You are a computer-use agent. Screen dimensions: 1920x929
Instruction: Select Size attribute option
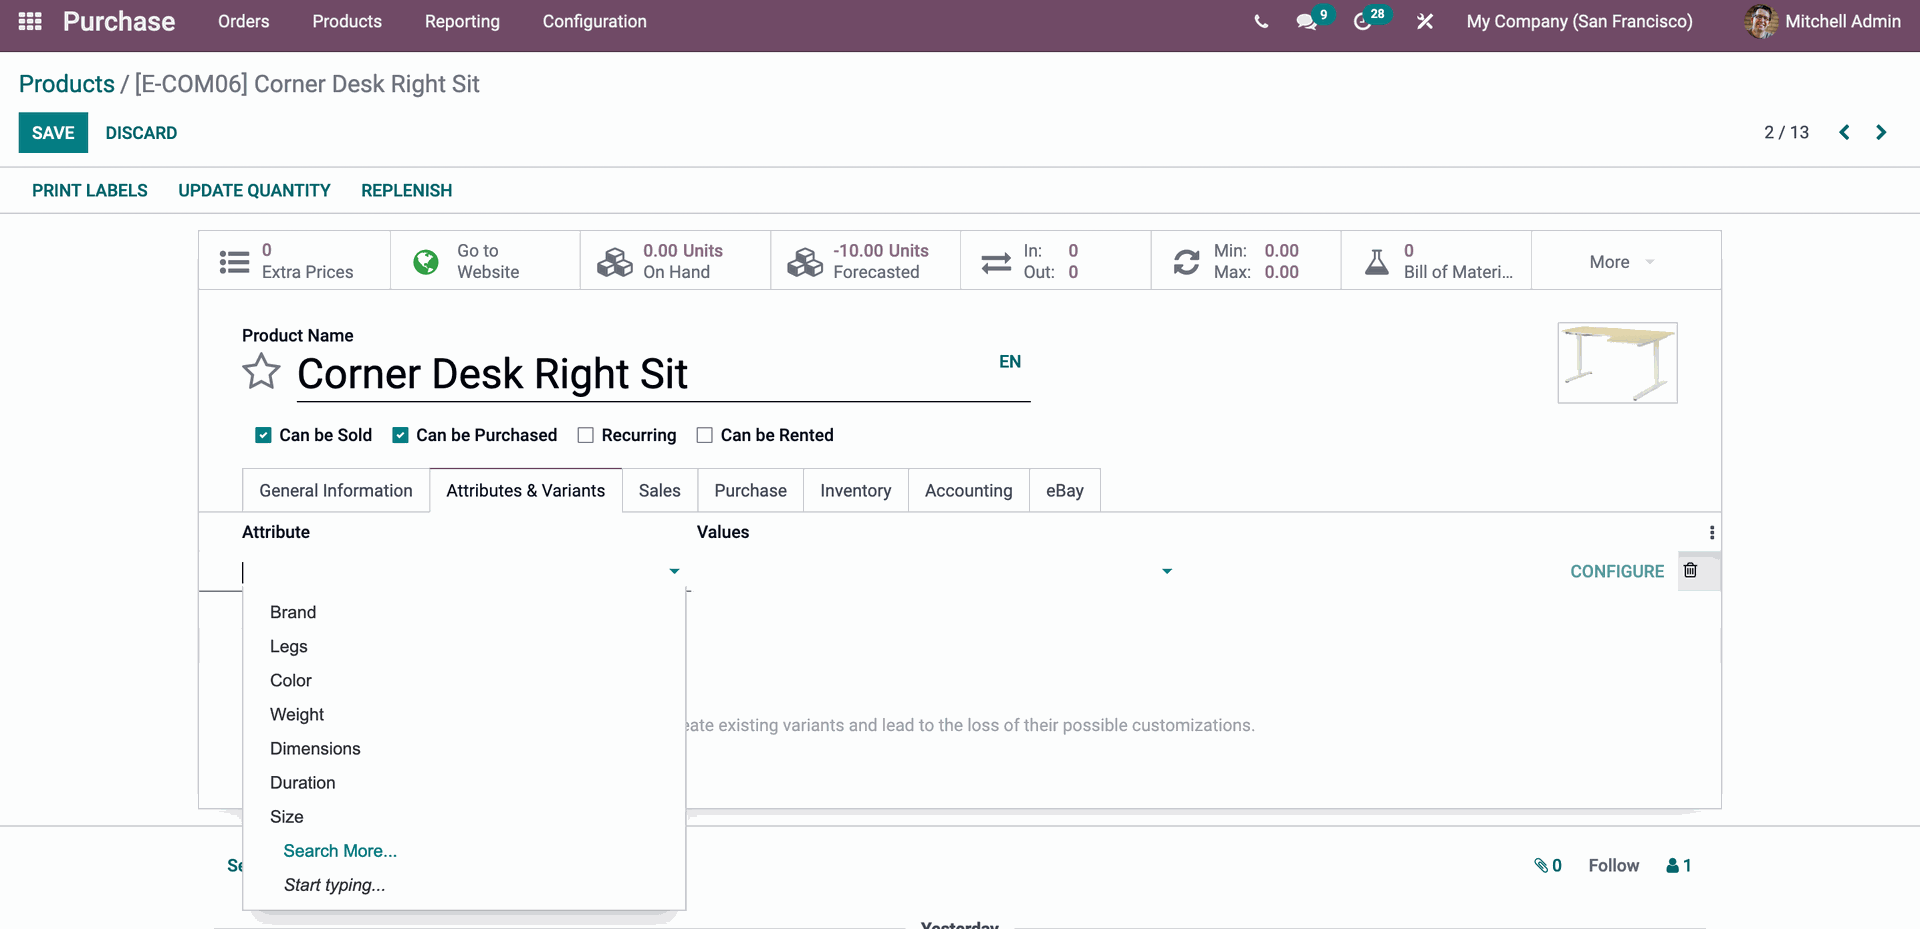coord(287,816)
